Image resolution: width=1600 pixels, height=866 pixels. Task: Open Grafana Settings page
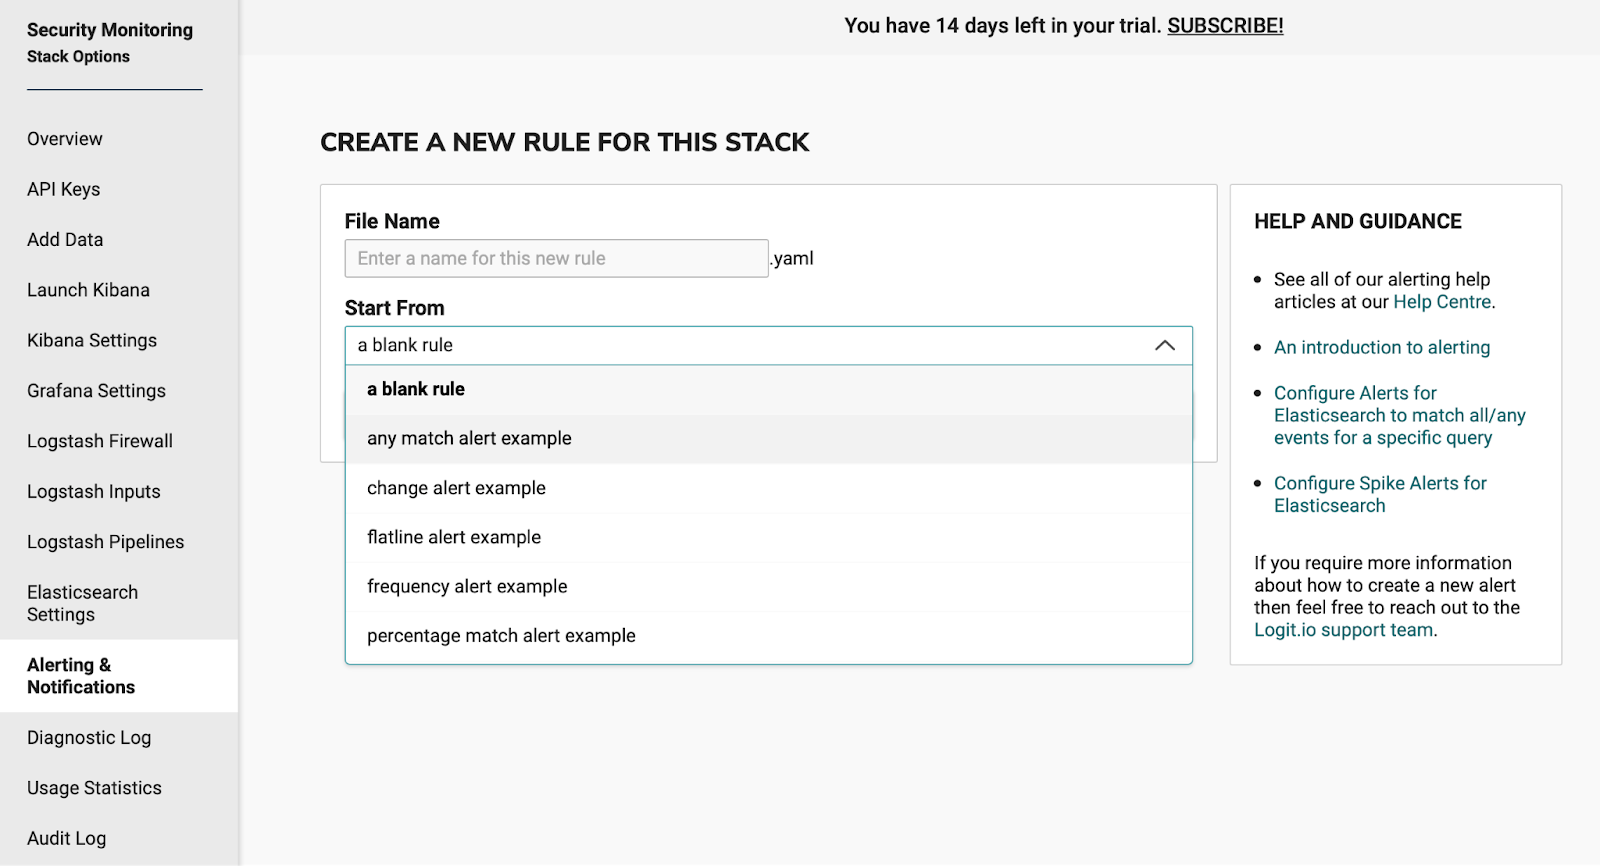[96, 391]
